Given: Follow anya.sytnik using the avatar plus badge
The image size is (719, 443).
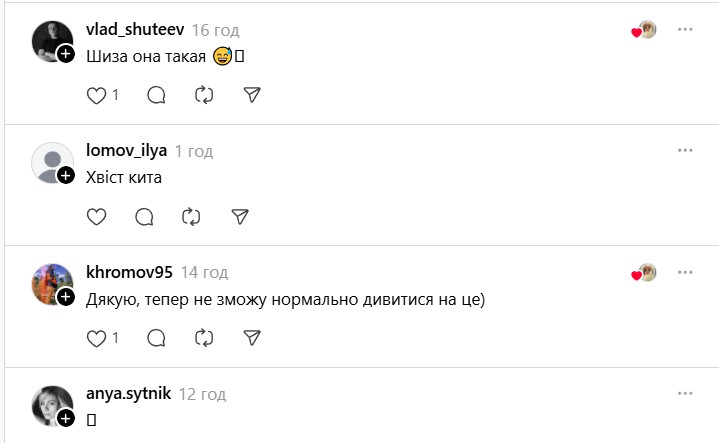Looking at the screenshot, I should pos(66,419).
